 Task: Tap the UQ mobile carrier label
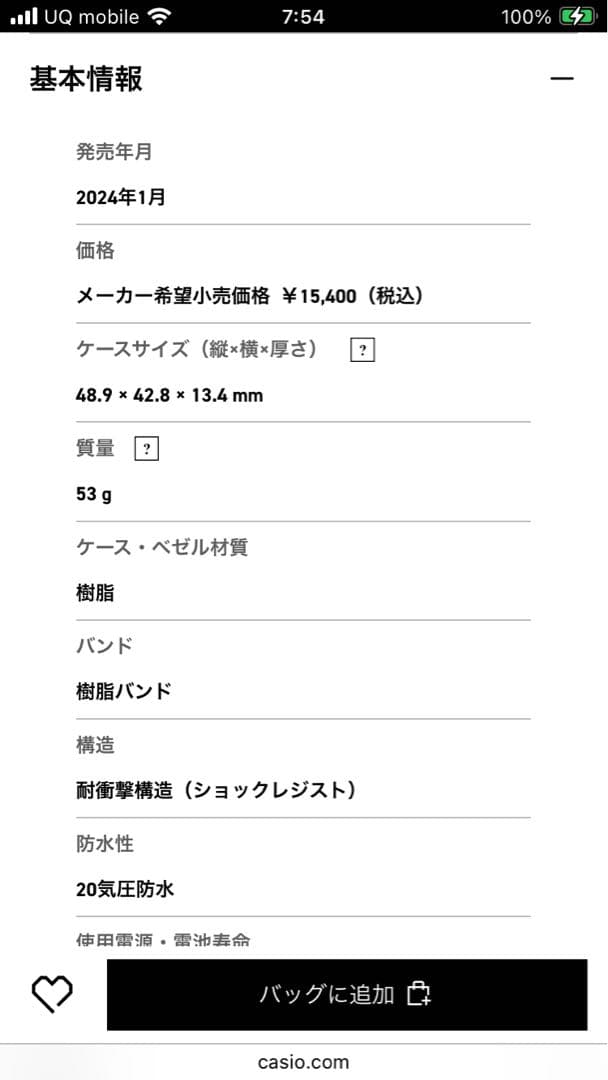pos(93,16)
